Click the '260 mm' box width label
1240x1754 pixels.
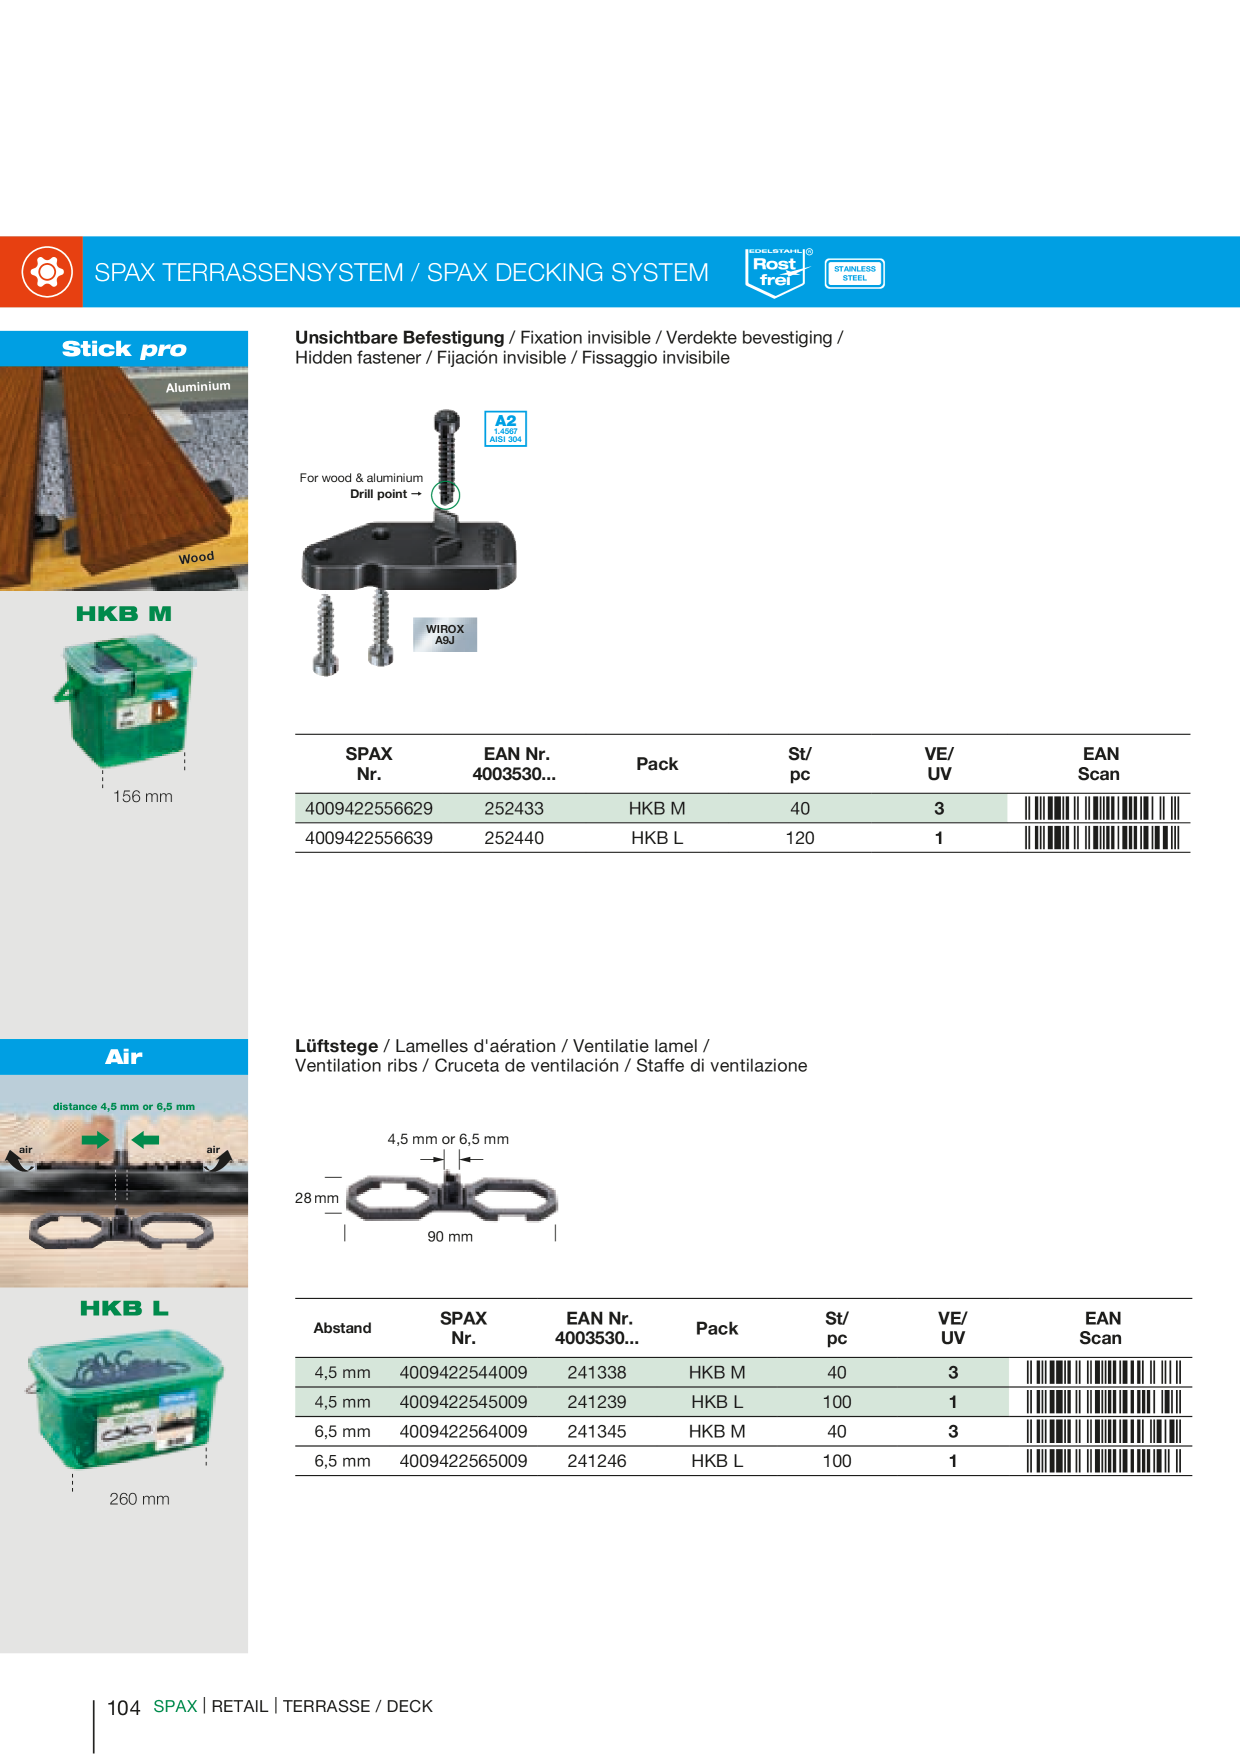point(140,1499)
